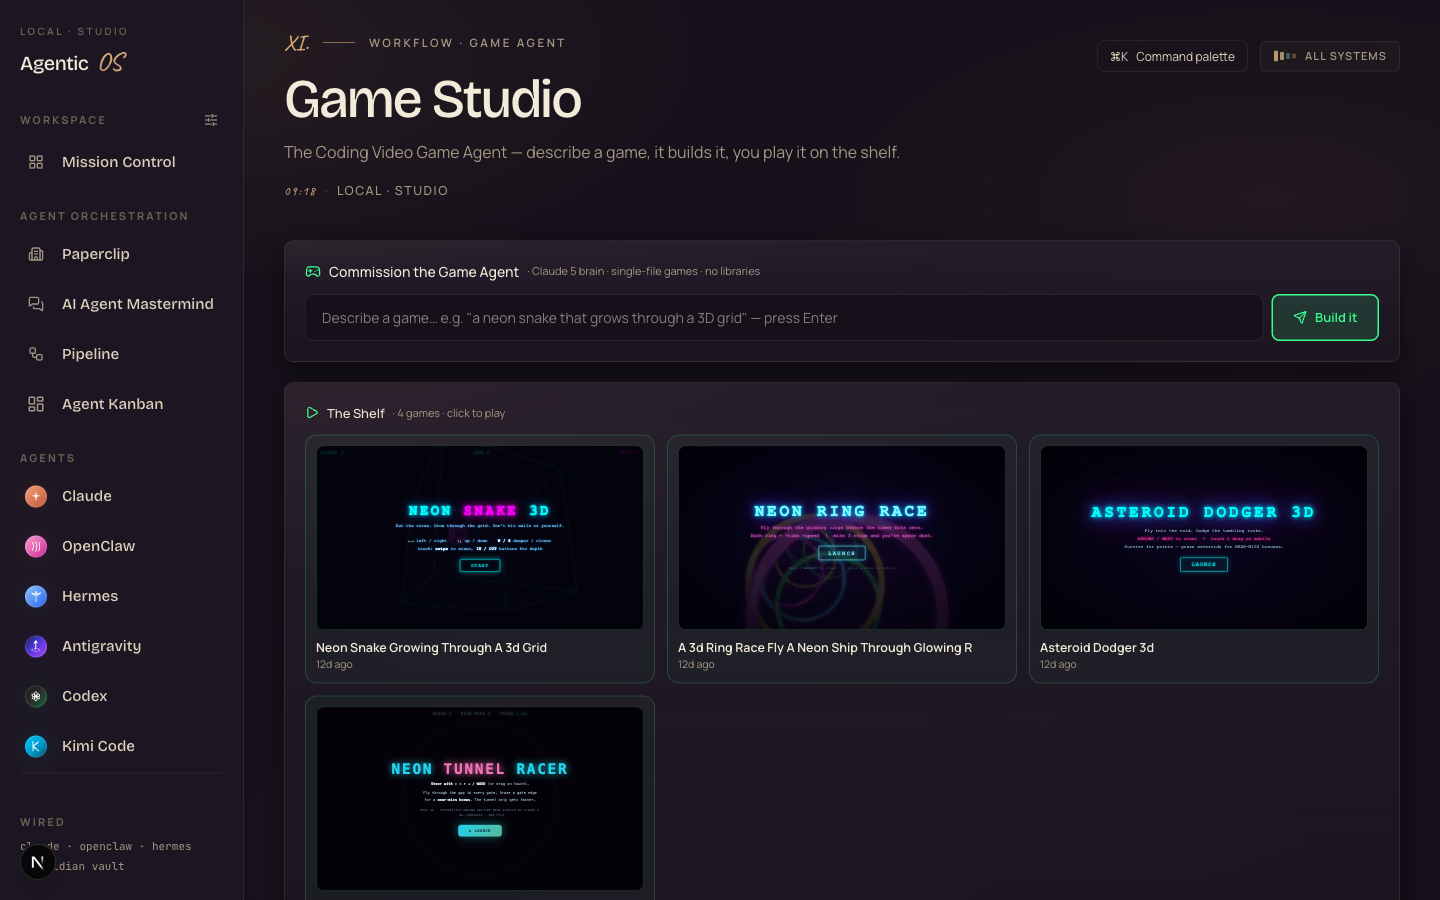Click the Pipeline workflow icon
The image size is (1440, 900).
click(x=36, y=354)
